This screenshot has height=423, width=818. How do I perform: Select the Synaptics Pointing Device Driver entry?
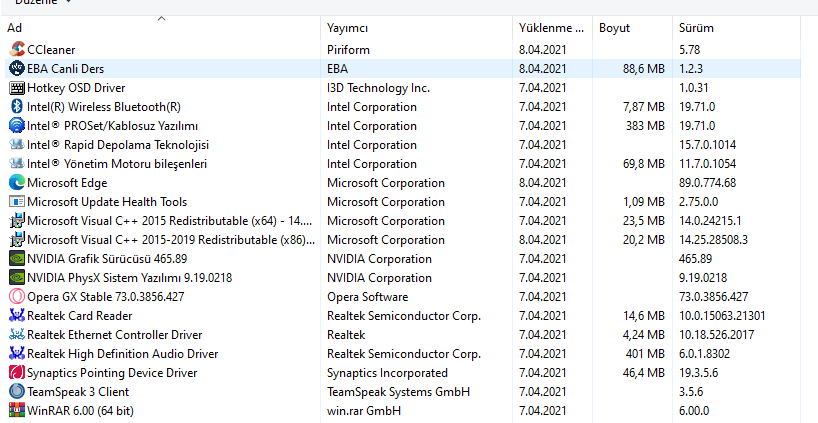tap(112, 373)
